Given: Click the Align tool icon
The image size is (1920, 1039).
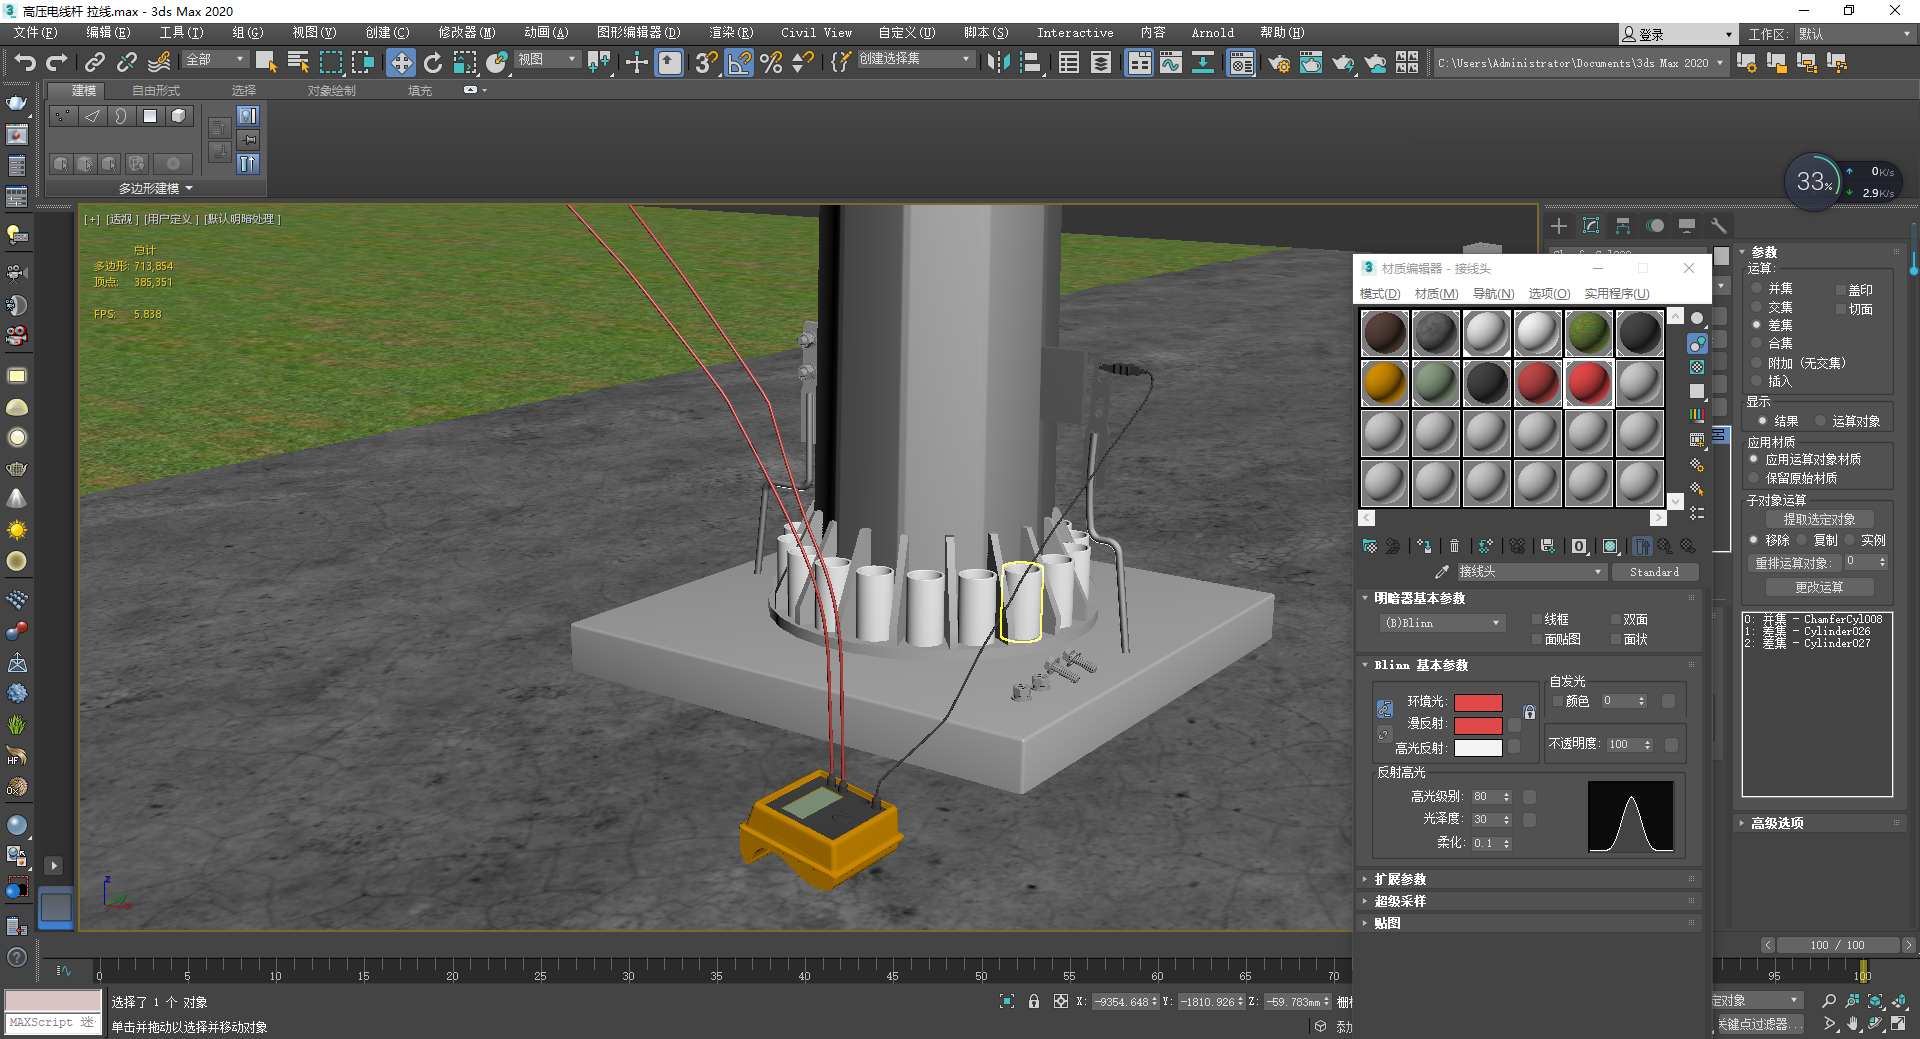Looking at the screenshot, I should (1031, 63).
